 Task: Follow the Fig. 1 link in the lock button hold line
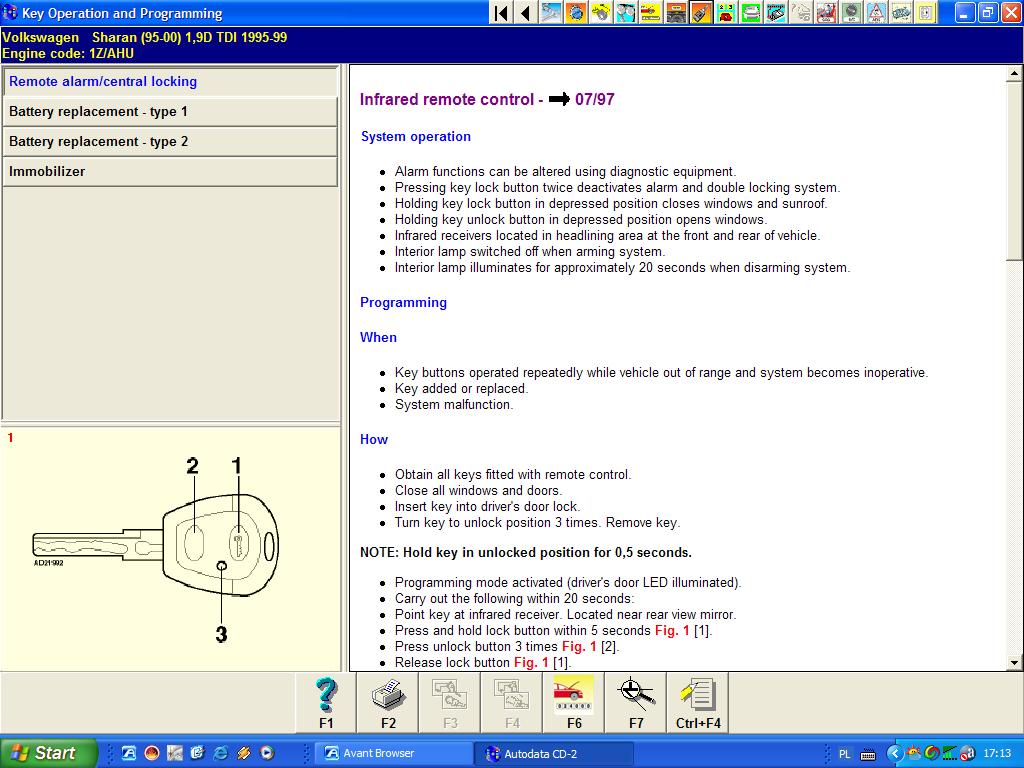tap(672, 631)
